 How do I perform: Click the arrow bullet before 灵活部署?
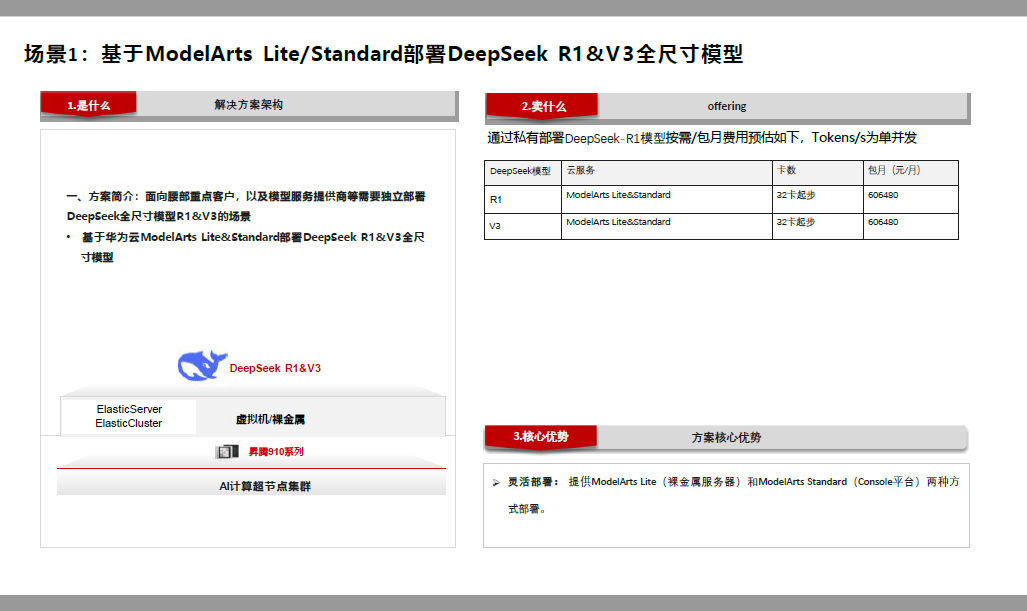(x=496, y=483)
